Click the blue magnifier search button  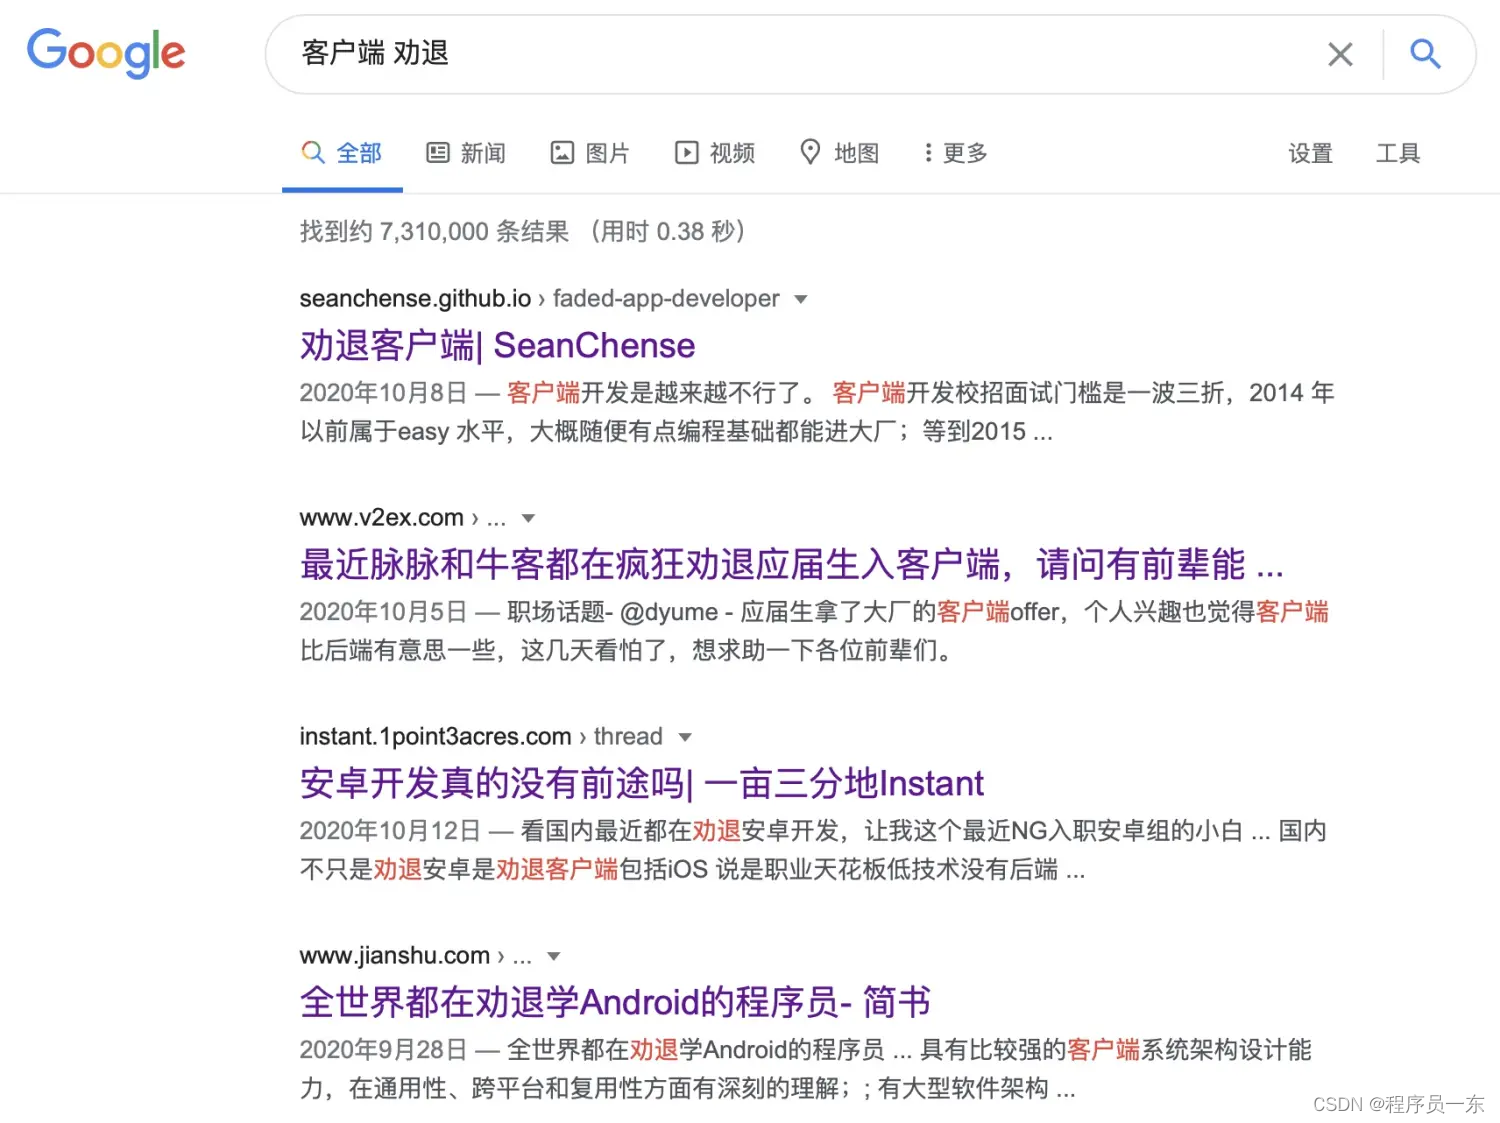[1425, 54]
